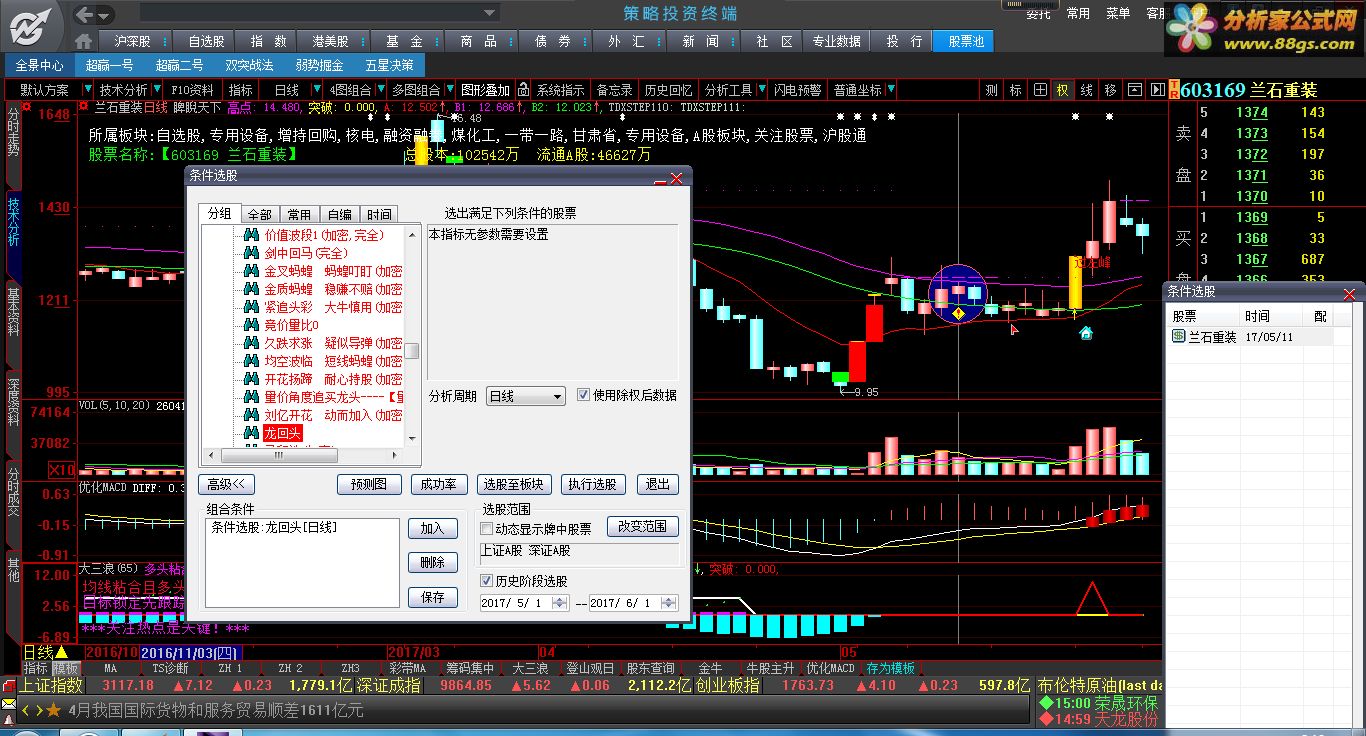This screenshot has height=736, width=1366.
Task: Collapse options with 高级<< button
Action: click(x=227, y=484)
